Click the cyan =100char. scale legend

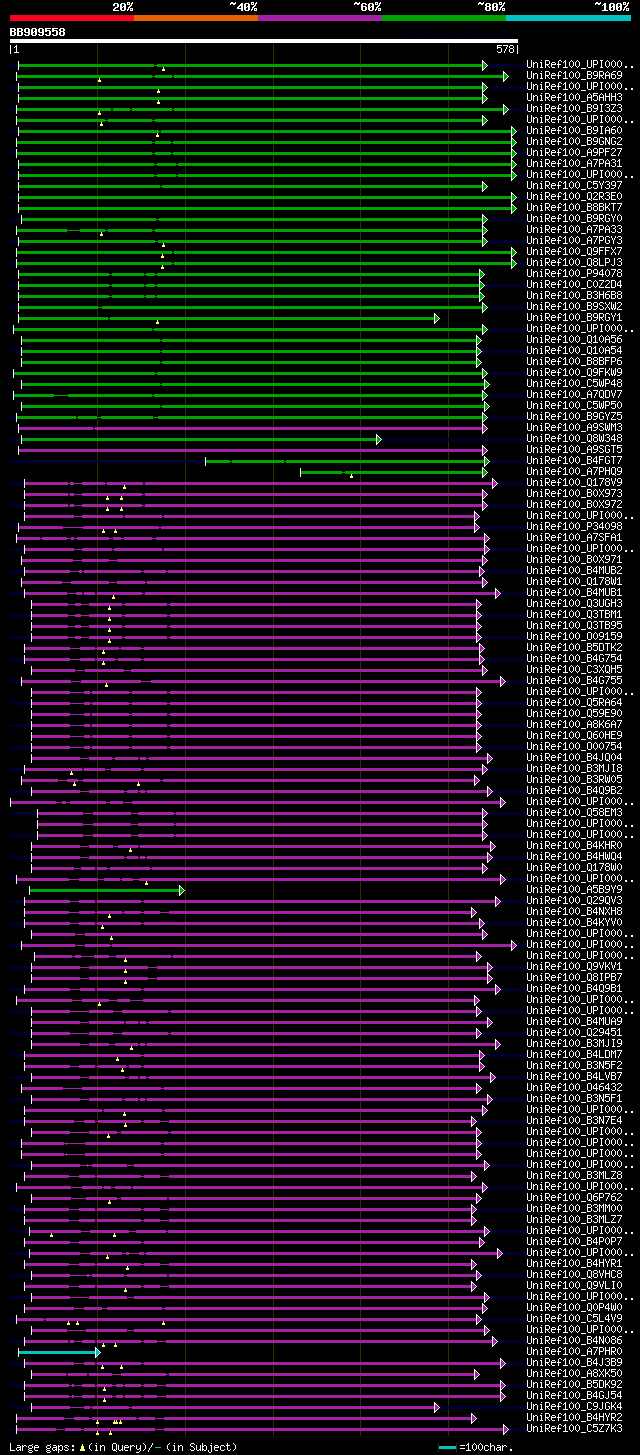[476, 1447]
